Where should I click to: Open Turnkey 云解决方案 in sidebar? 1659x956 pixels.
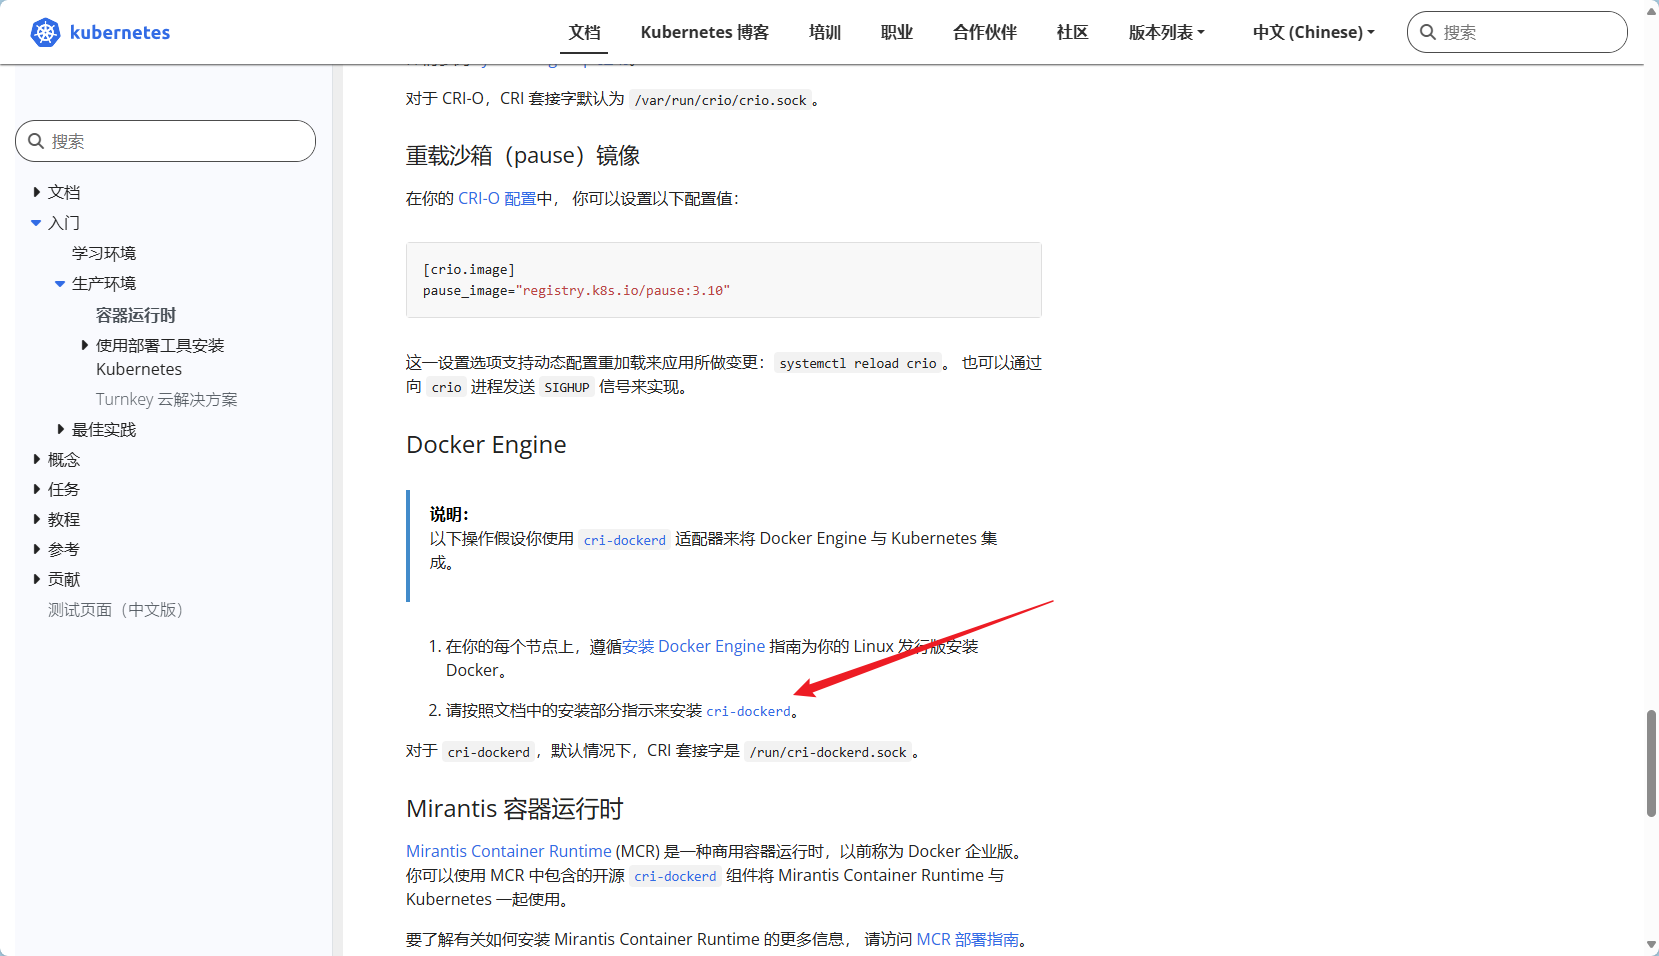pyautogui.click(x=167, y=399)
